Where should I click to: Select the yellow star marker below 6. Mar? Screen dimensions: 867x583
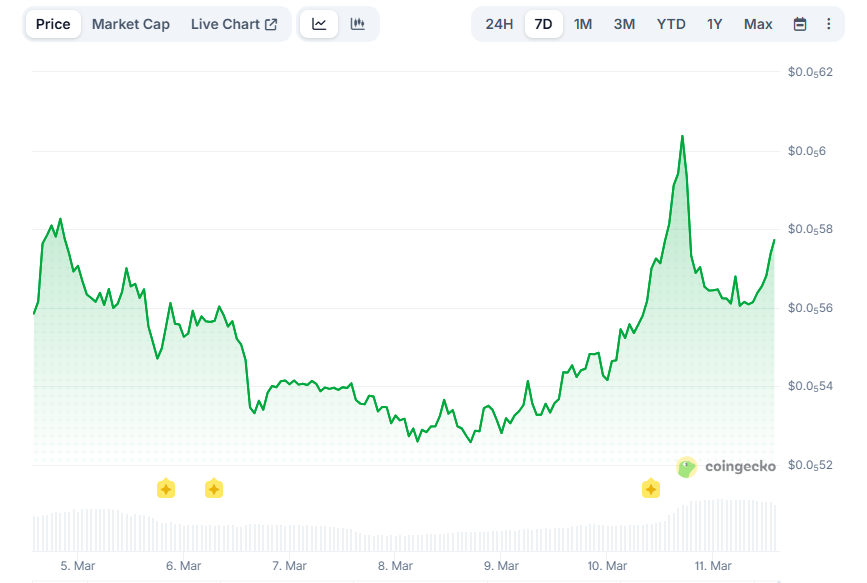coord(165,489)
